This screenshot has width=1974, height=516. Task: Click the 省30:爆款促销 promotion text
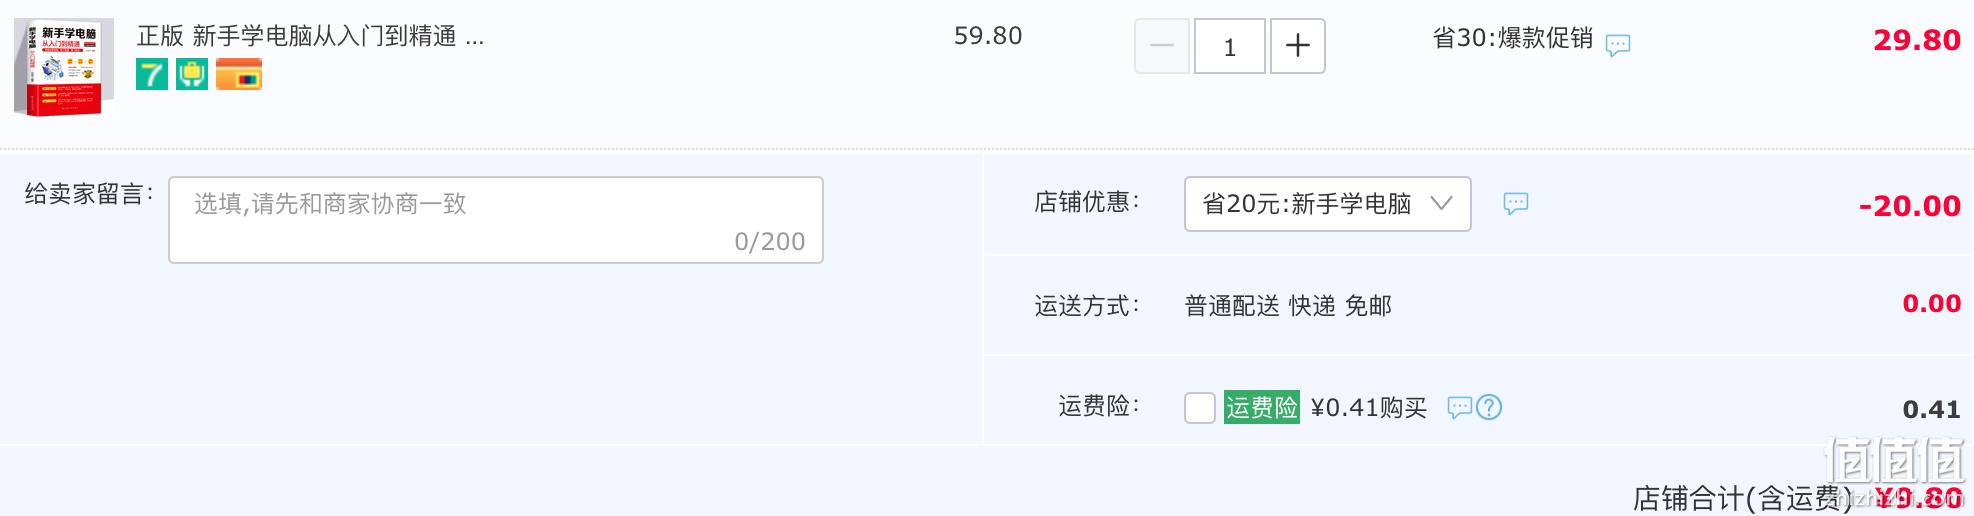point(1512,38)
